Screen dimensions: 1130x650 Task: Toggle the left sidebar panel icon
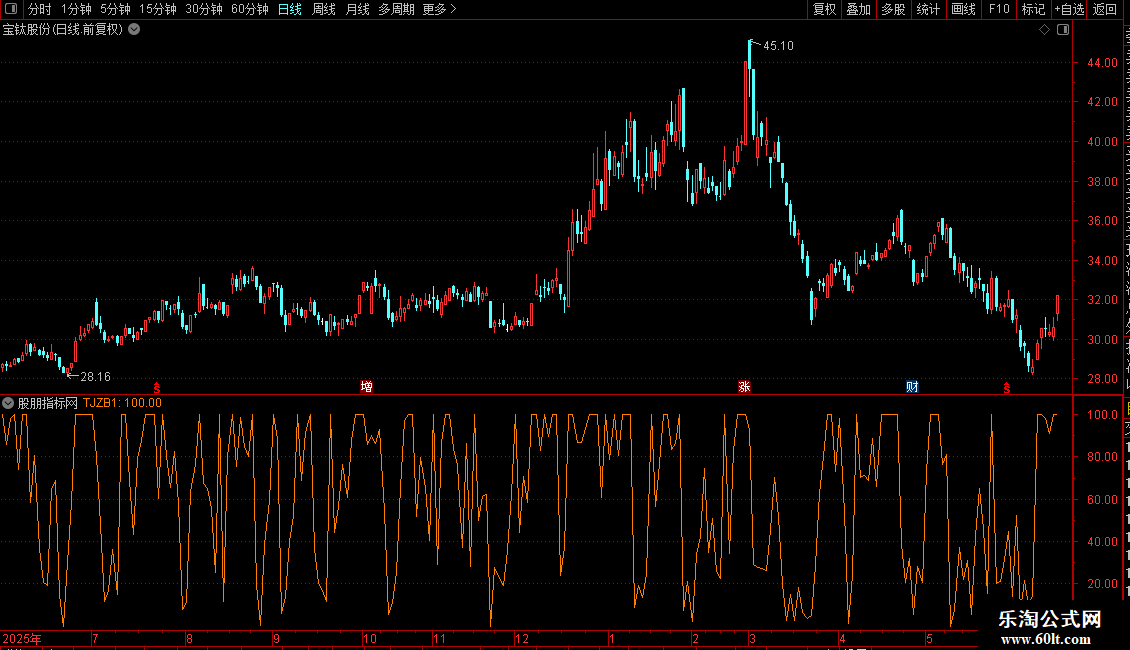click(11, 9)
